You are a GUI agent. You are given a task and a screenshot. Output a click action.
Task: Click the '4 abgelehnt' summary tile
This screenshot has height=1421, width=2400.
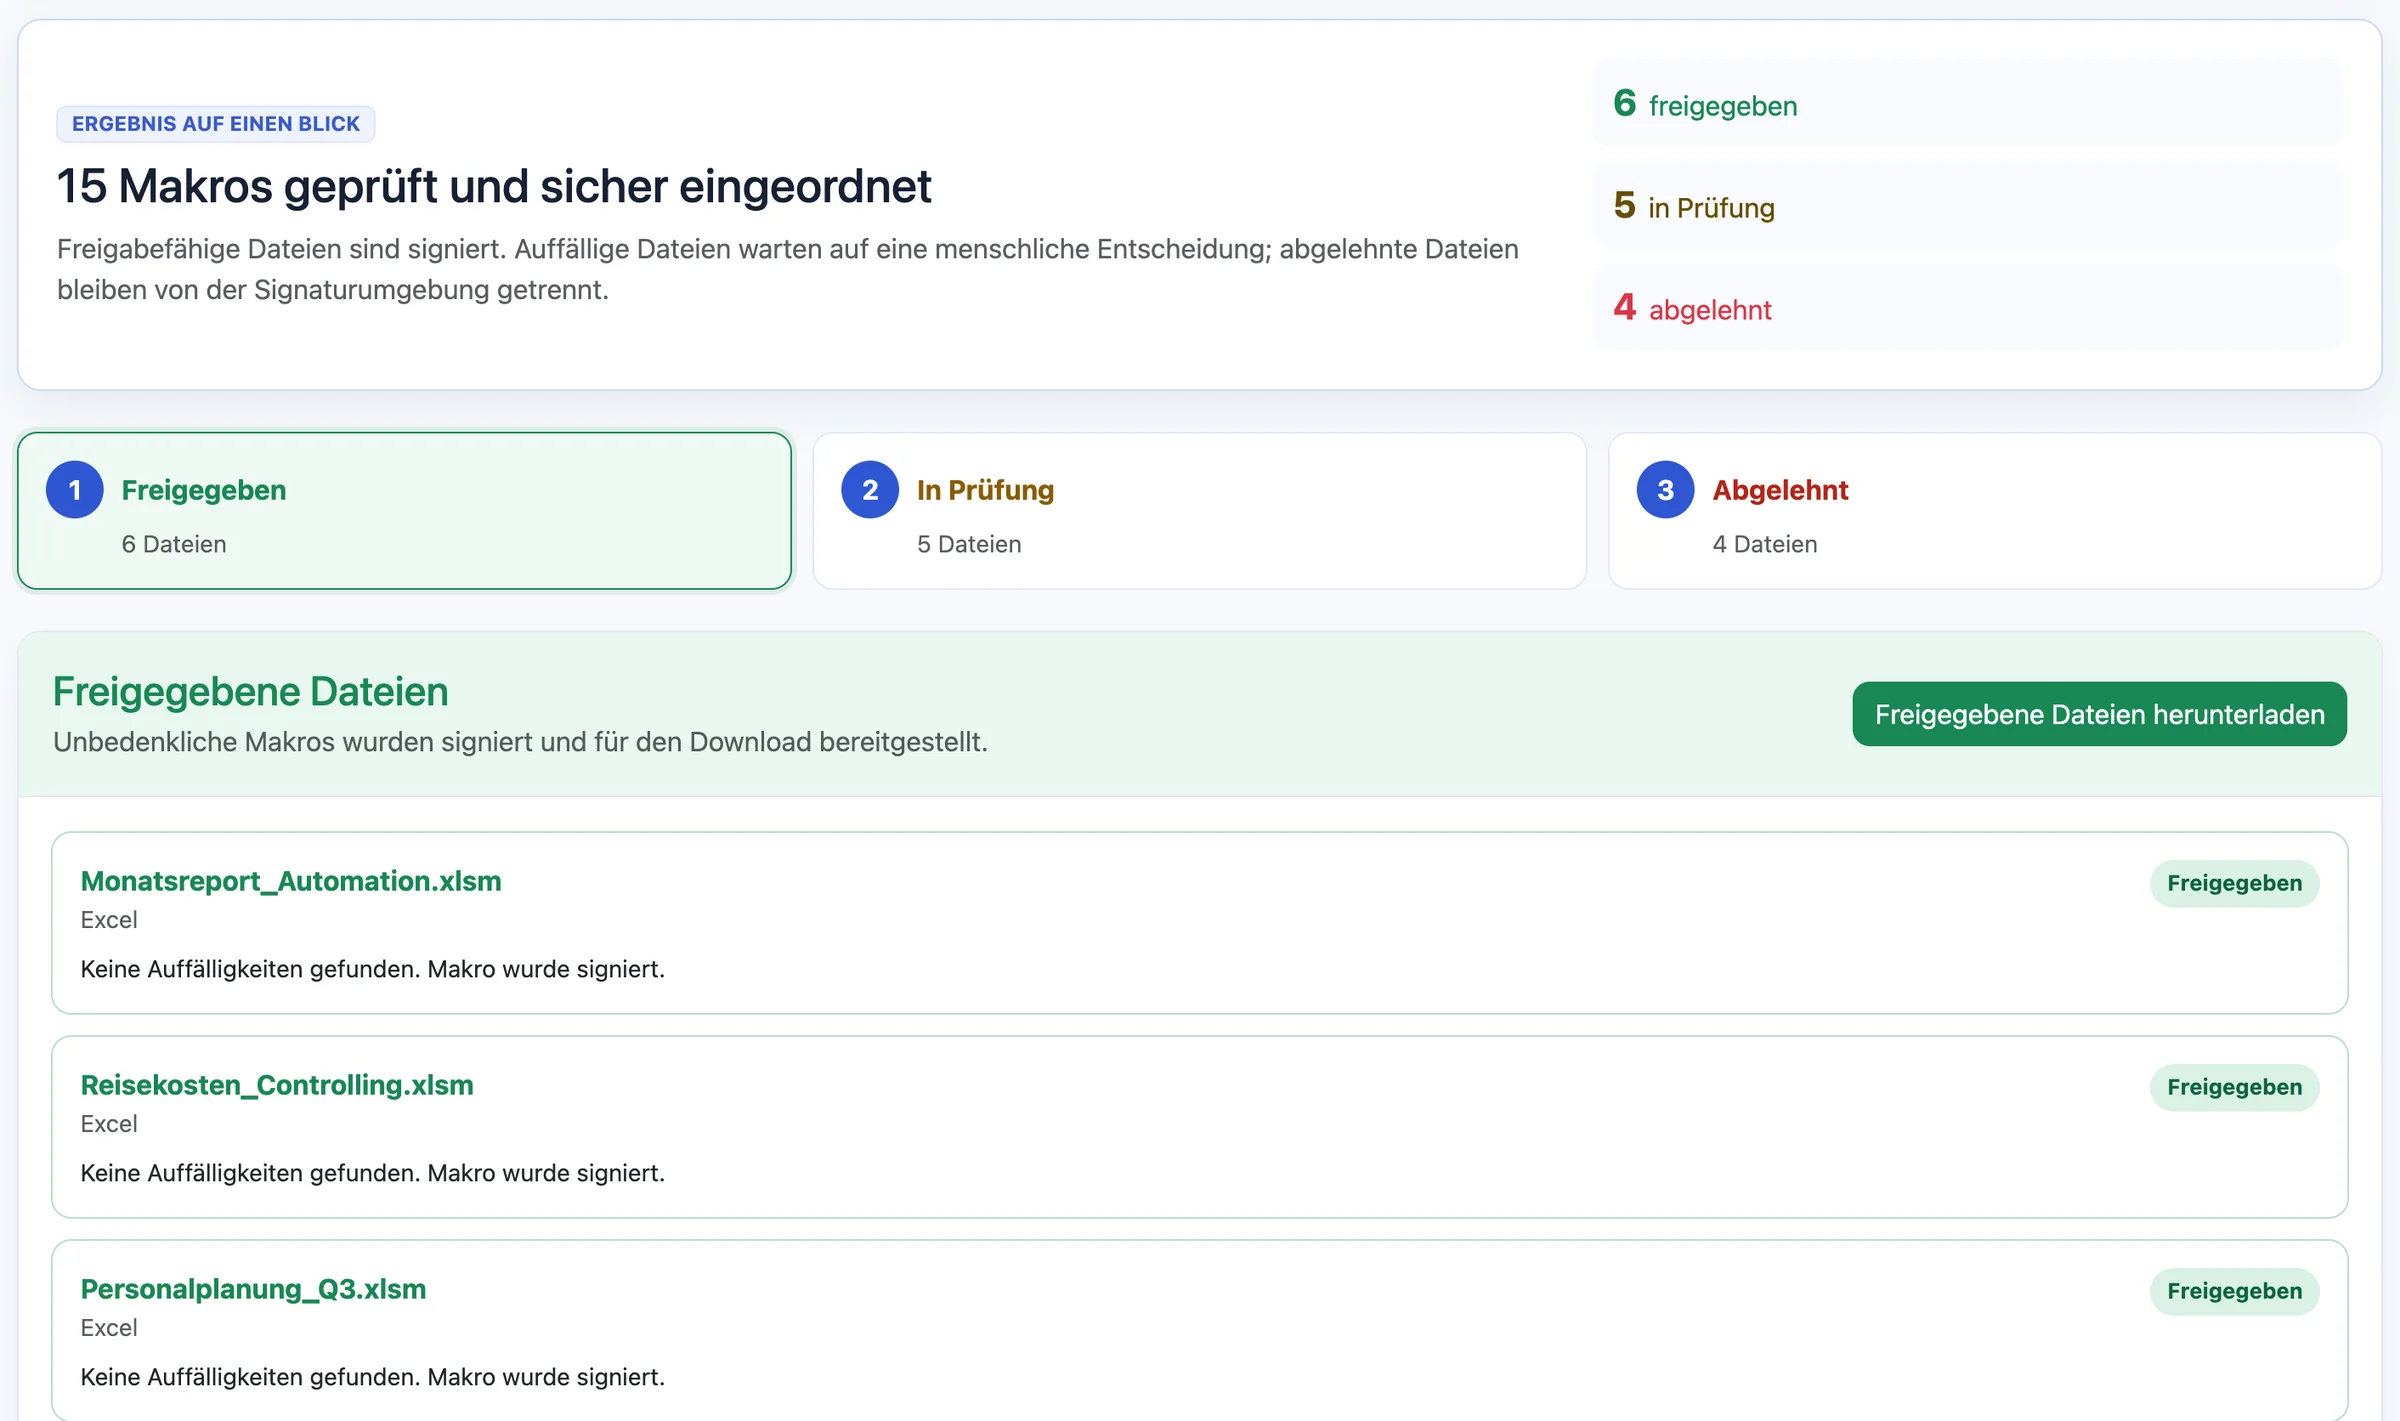click(1968, 307)
